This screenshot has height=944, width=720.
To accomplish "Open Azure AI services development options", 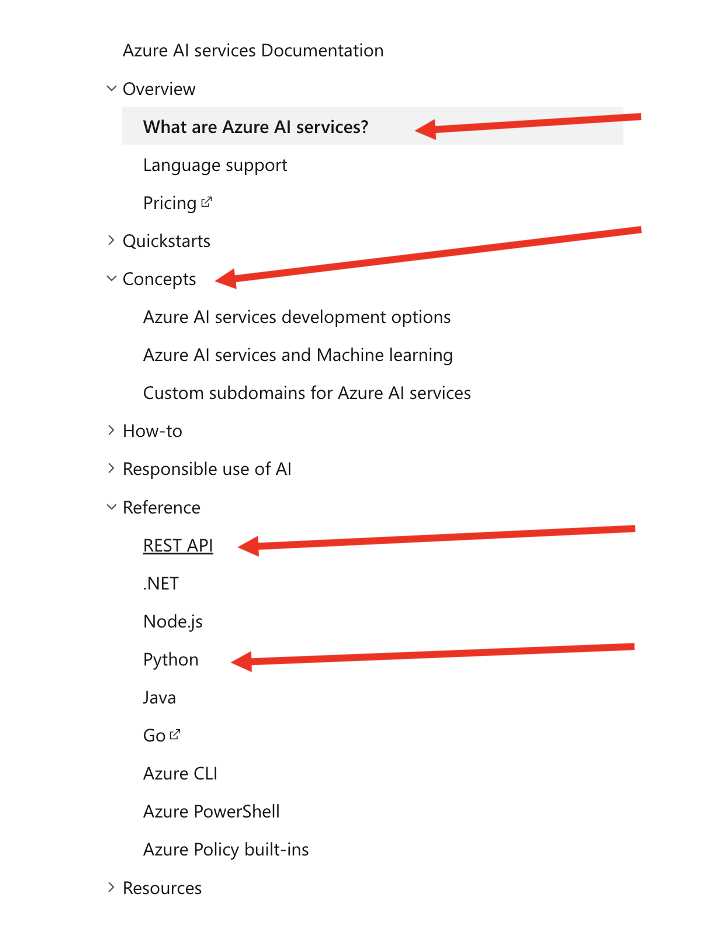I will pyautogui.click(x=297, y=317).
